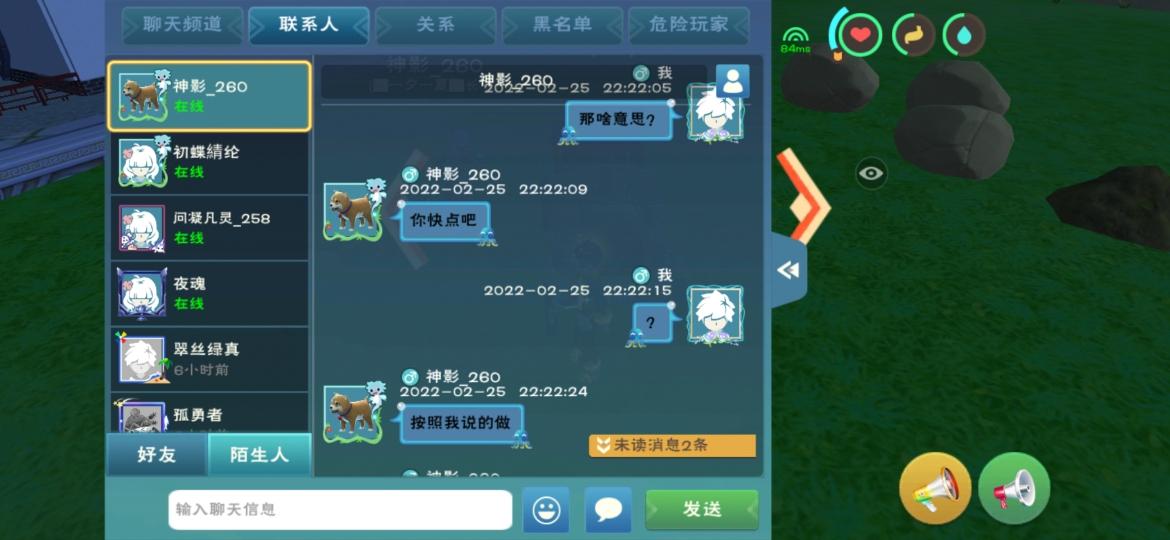Open the 聊天频道 tab
Screen dimensions: 1170x540
[x=182, y=25]
